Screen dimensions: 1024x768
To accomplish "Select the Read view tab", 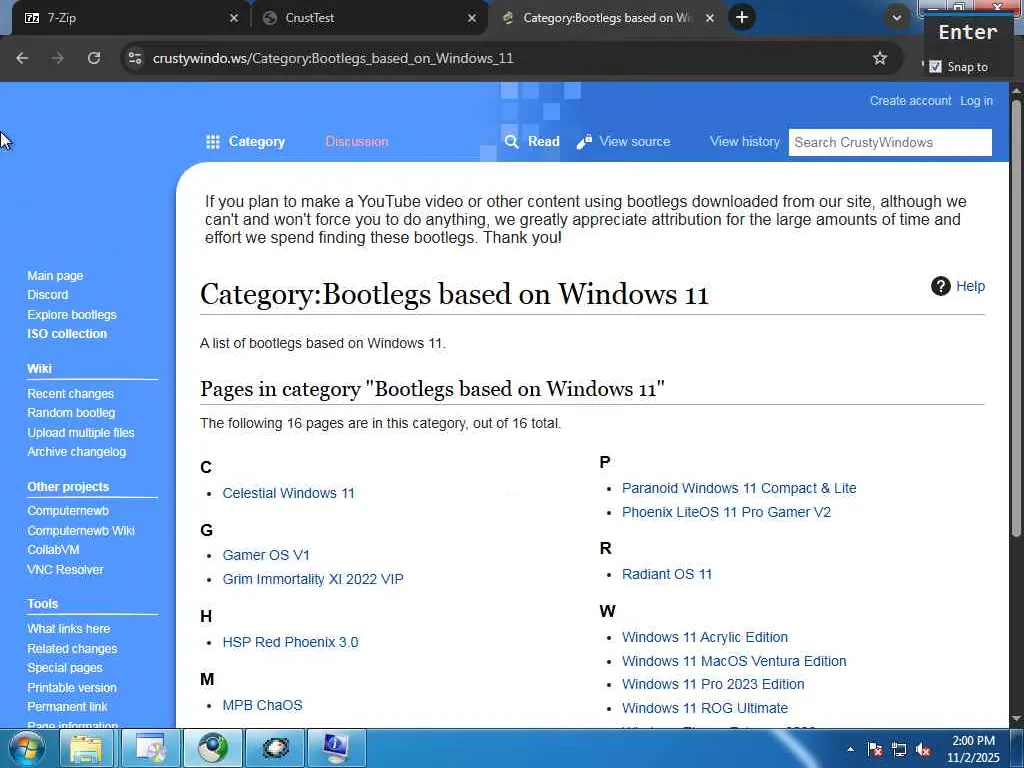I will point(543,142).
